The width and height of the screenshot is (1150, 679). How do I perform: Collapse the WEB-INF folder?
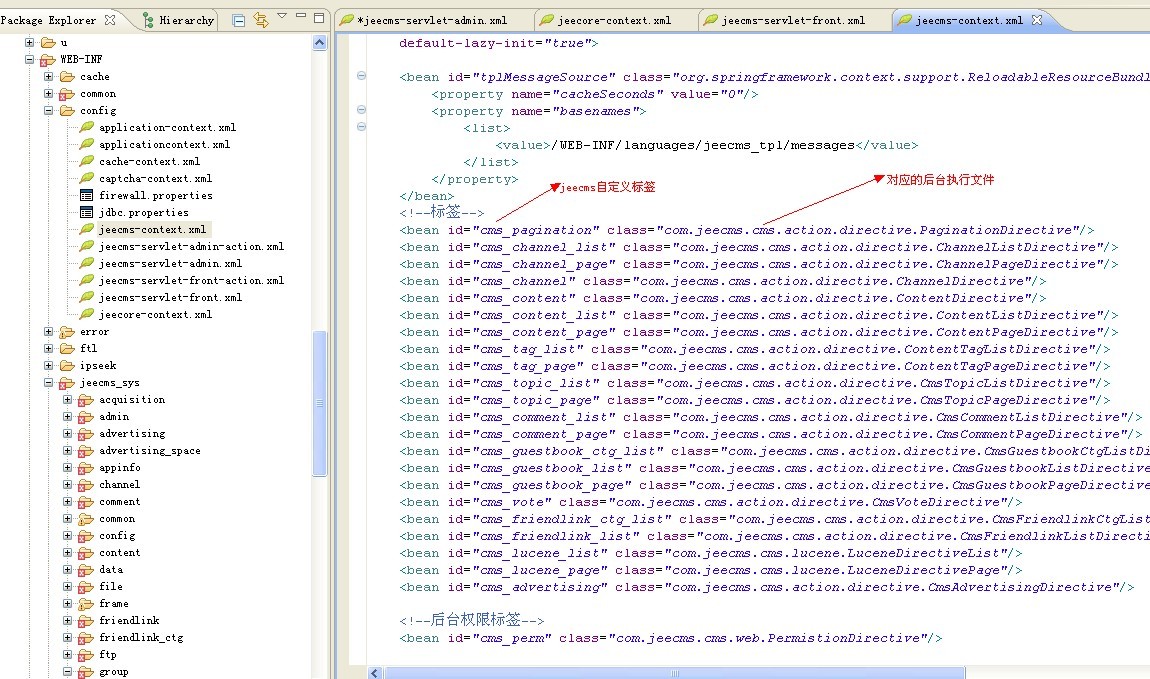[29, 59]
